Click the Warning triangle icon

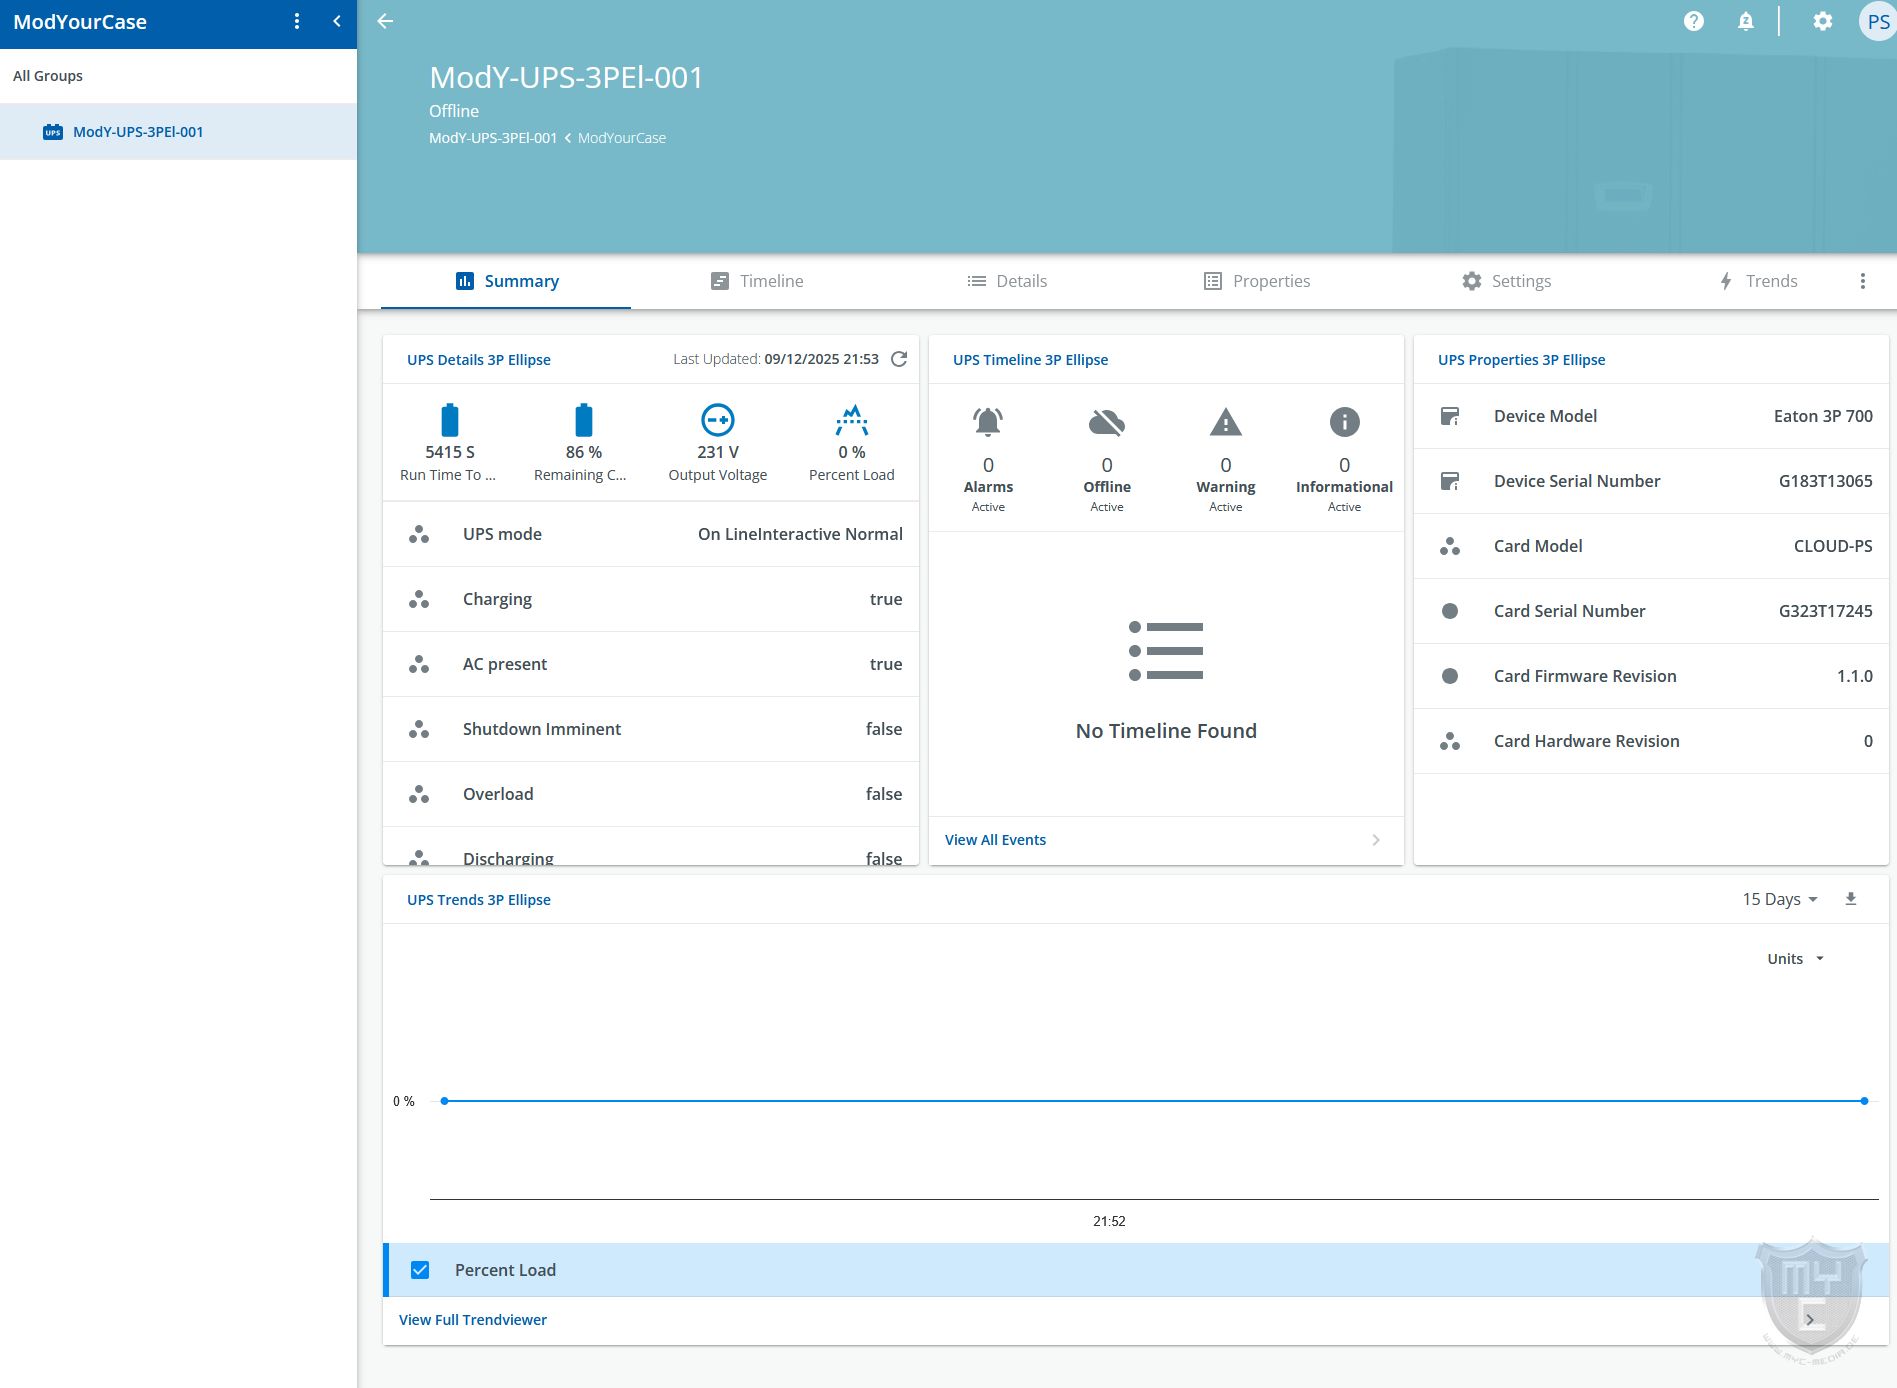pos(1225,422)
